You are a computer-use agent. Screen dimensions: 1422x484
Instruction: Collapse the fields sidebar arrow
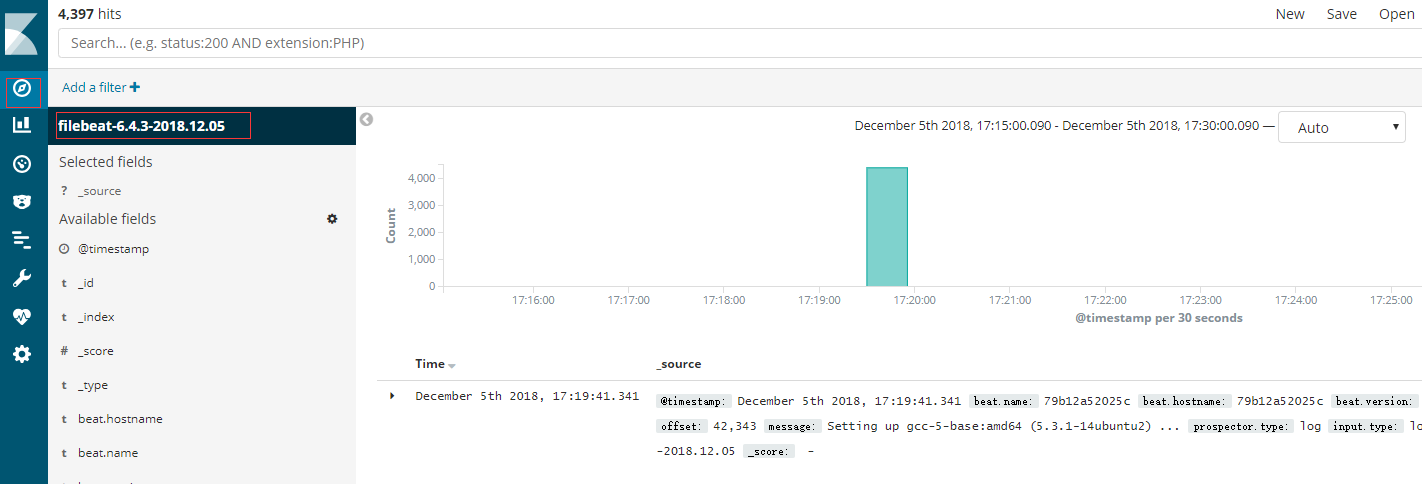tap(366, 119)
